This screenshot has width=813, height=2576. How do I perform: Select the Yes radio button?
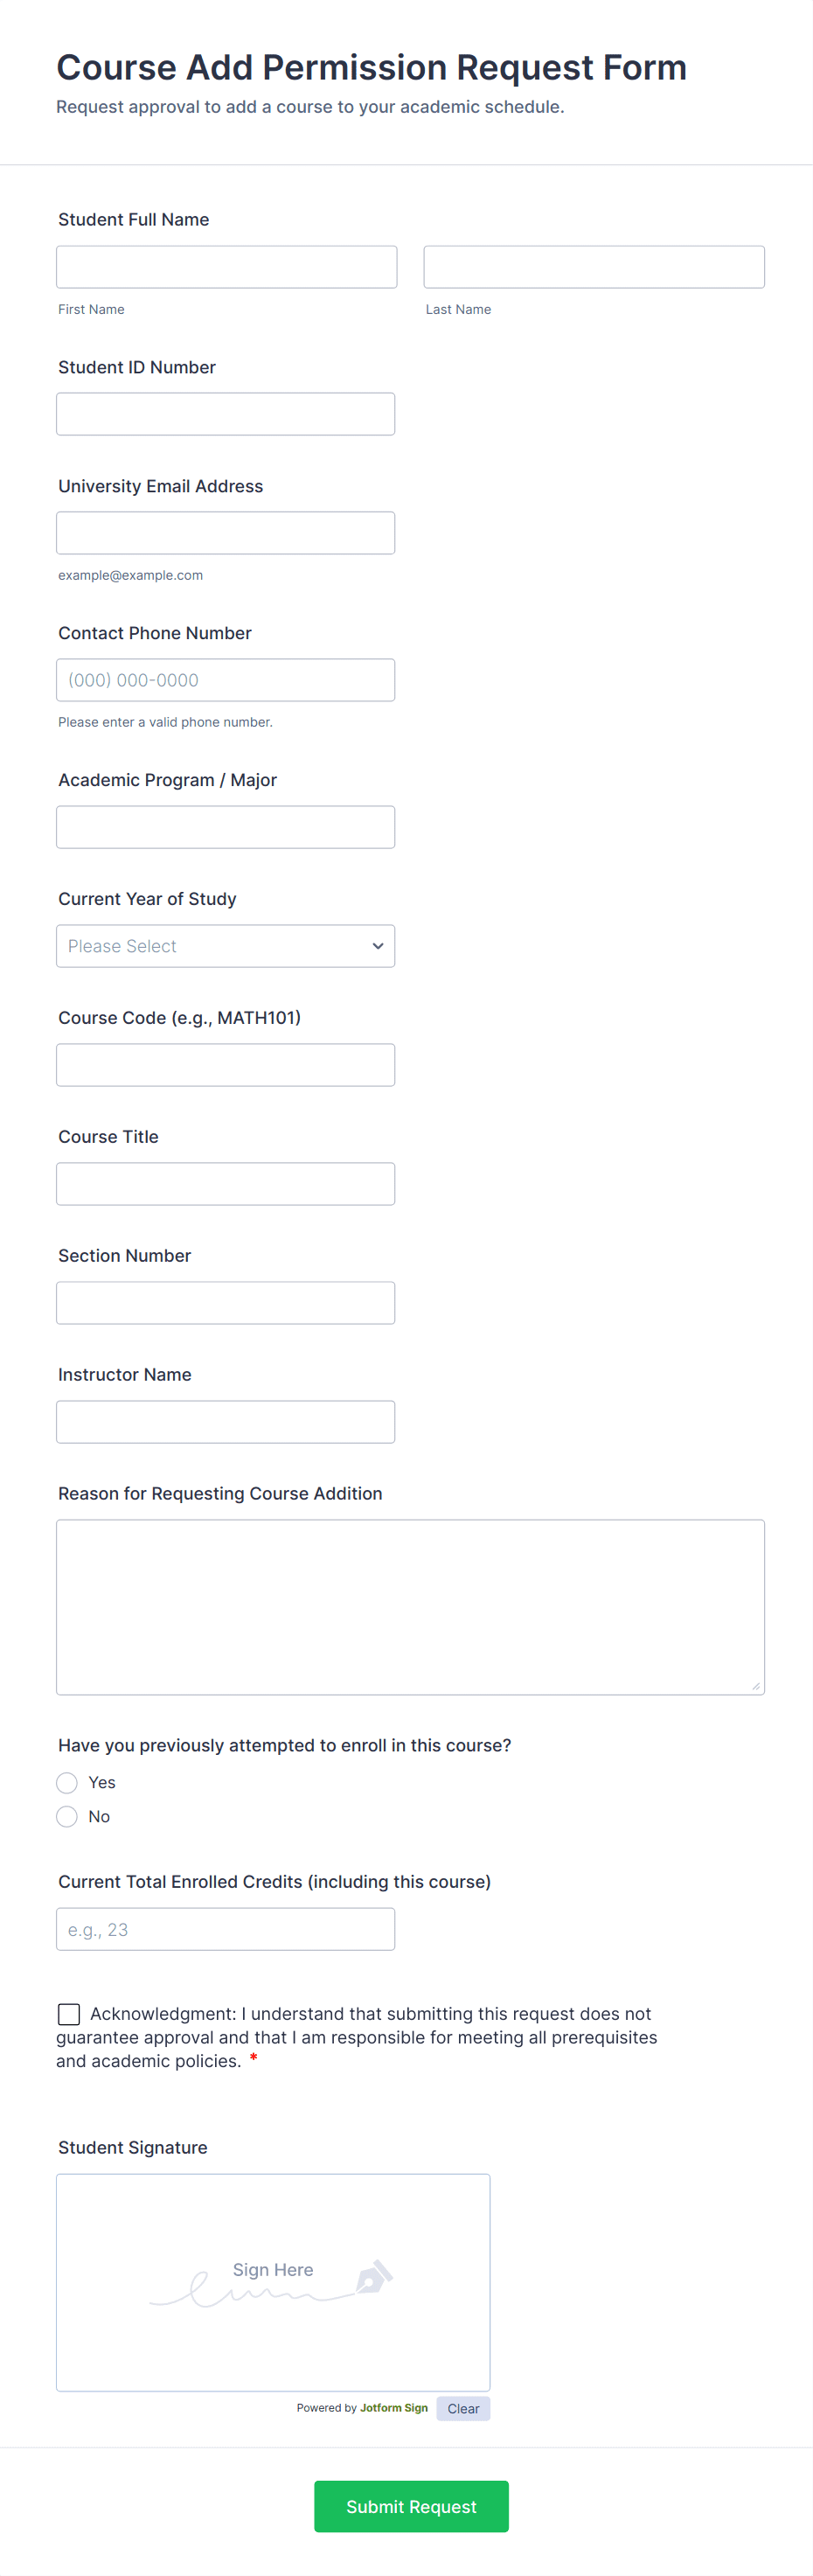67,1783
